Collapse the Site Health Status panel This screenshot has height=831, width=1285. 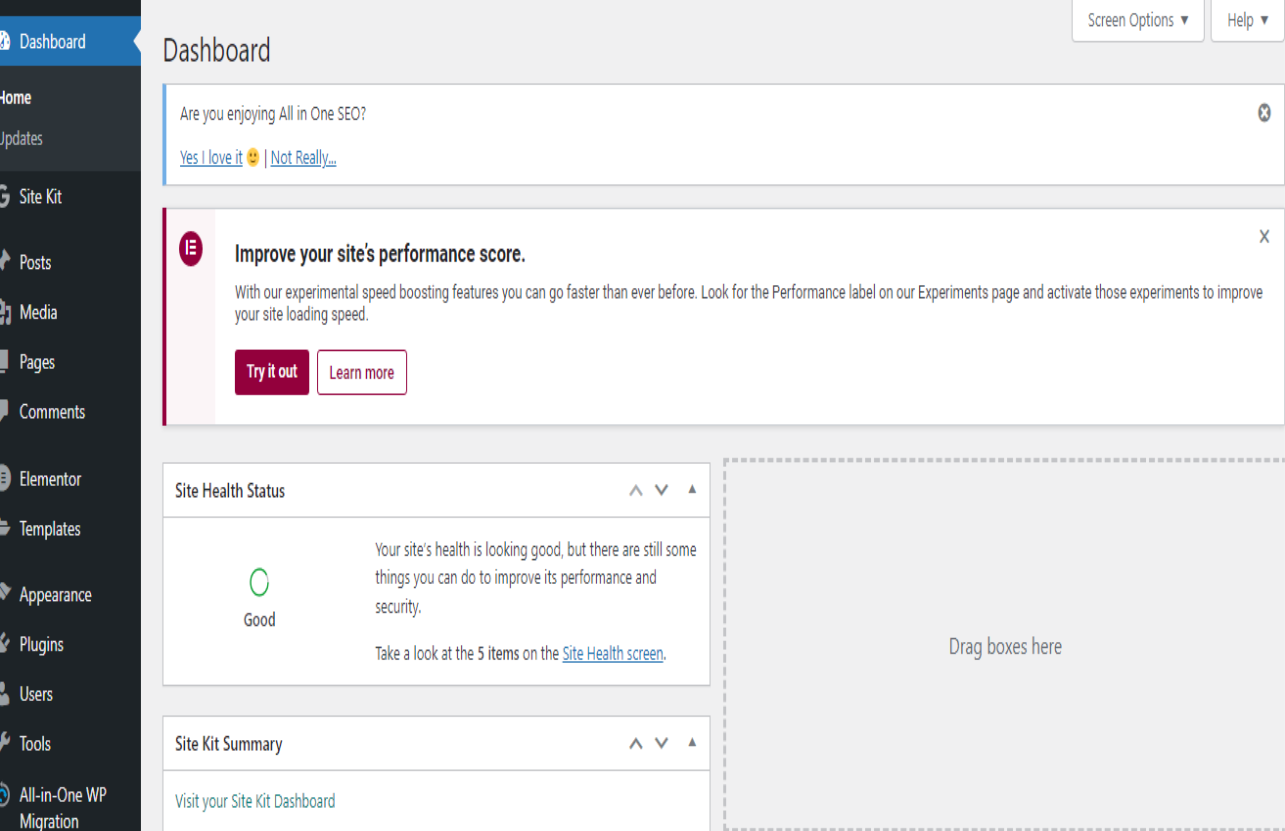(x=692, y=490)
